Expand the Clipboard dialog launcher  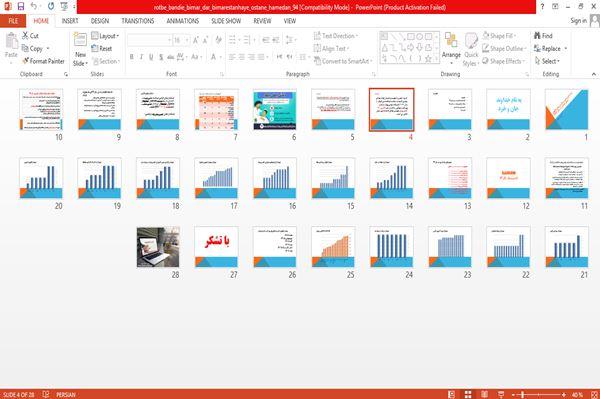click(x=66, y=74)
